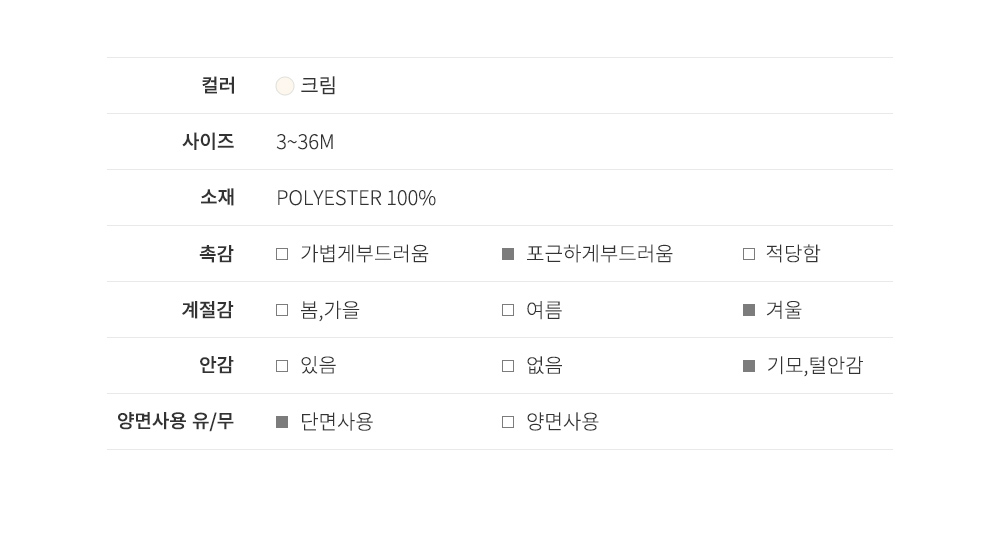Select the 봄,가을 season checkbox
The width and height of the screenshot is (1000, 536).
click(282, 310)
